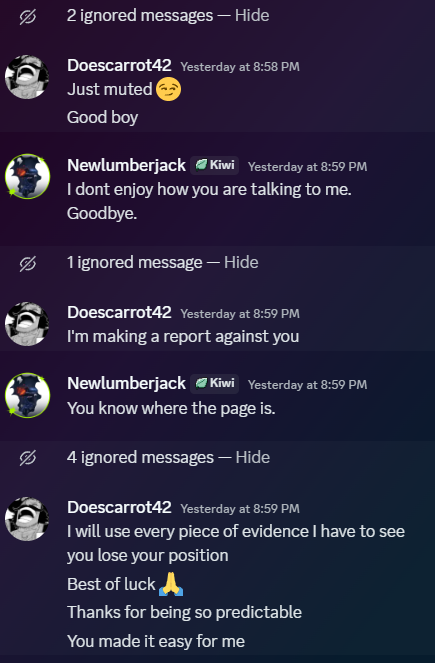Select the Thanks for being so predictable message
The width and height of the screenshot is (435, 663).
tap(184, 612)
